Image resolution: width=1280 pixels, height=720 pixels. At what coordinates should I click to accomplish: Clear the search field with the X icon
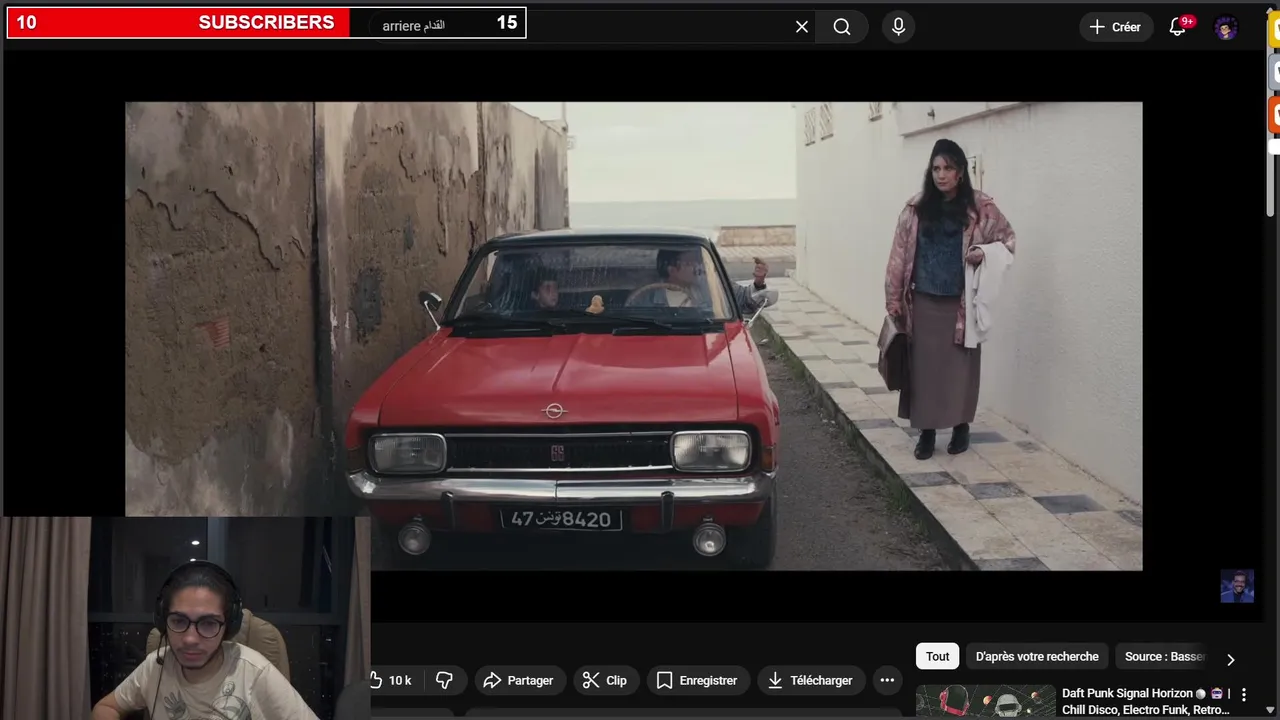[801, 27]
